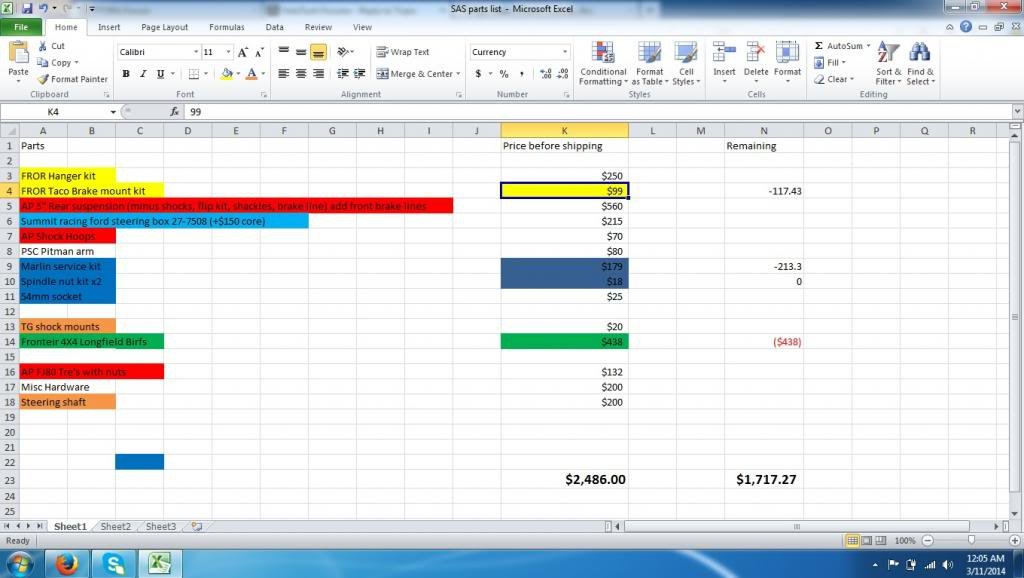Select column K header
Viewport: 1024px width, 578px height.
[x=564, y=131]
